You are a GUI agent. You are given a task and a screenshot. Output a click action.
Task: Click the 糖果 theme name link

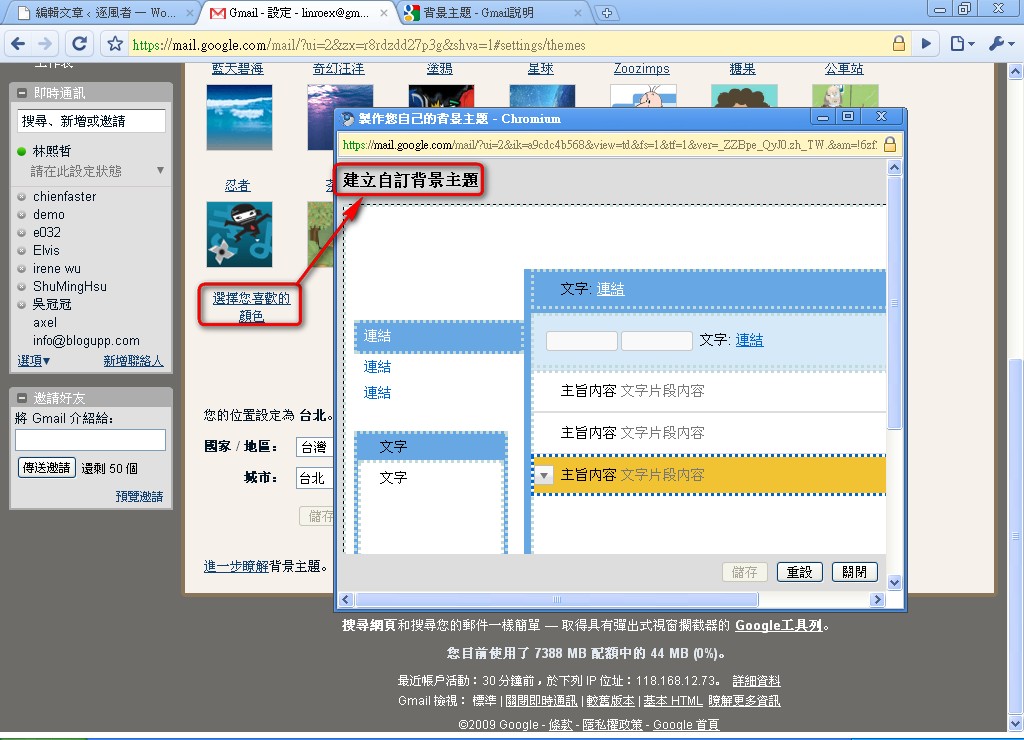click(743, 69)
